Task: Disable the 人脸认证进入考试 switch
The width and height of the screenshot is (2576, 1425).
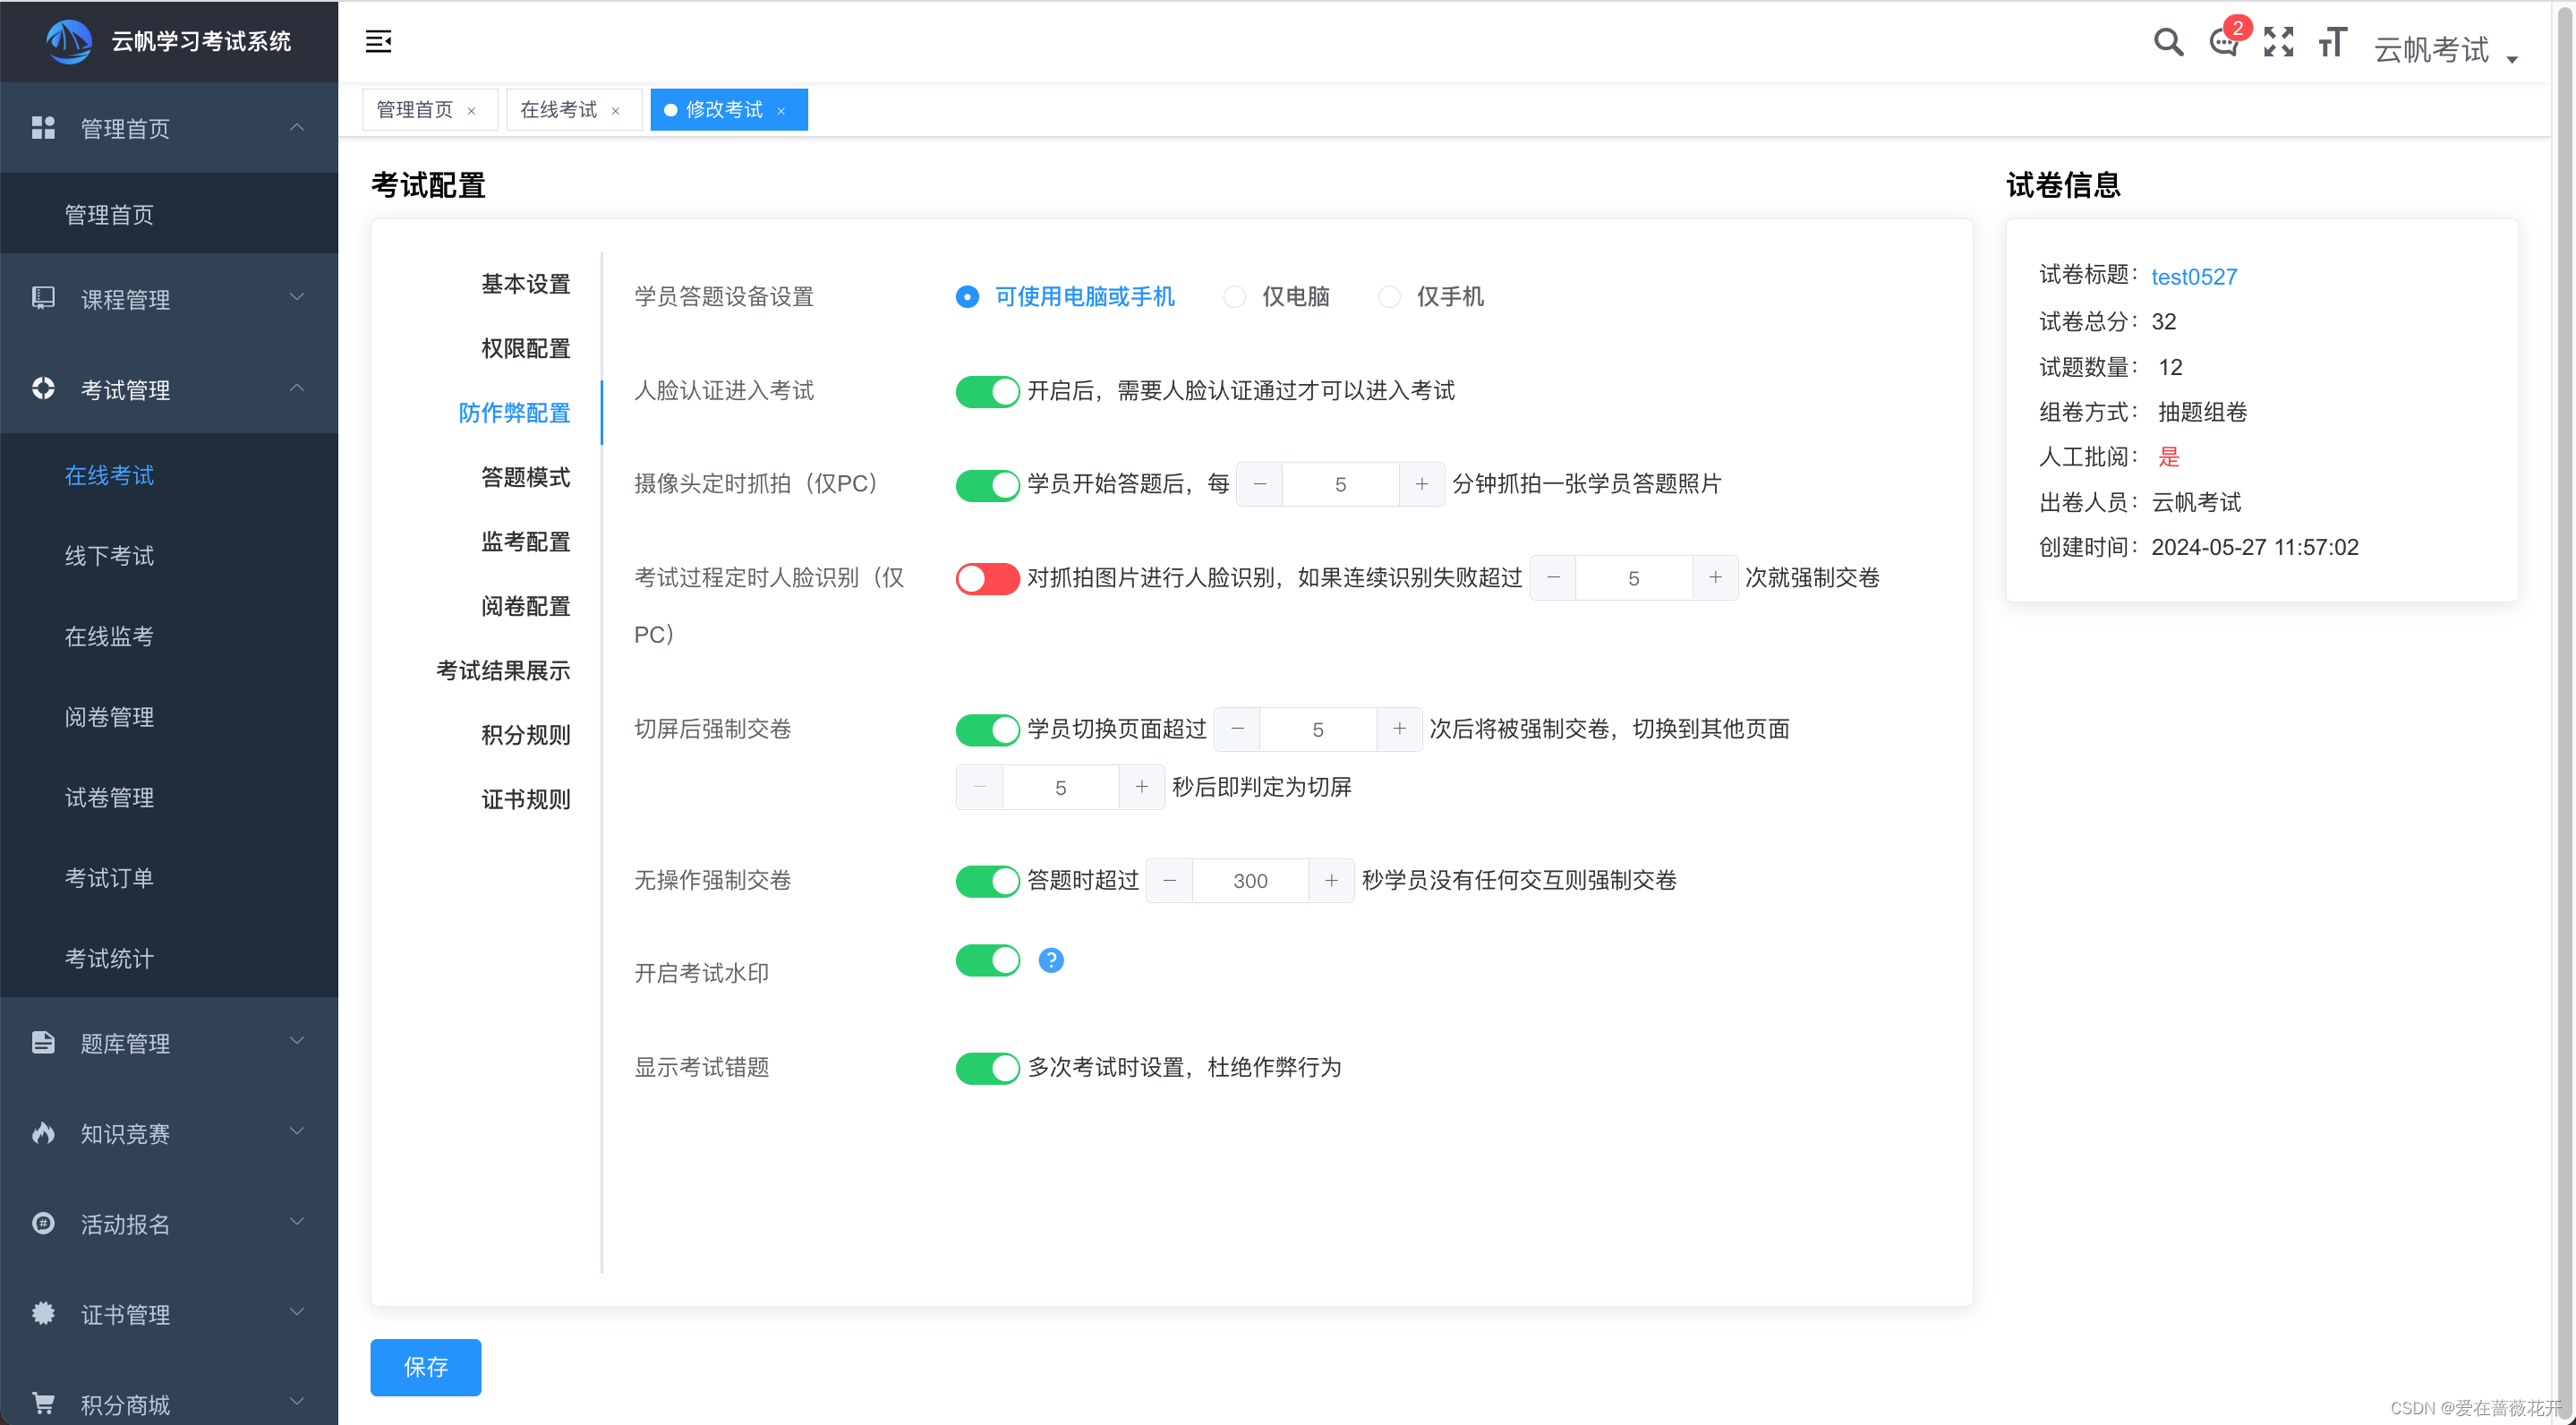Action: 987,391
